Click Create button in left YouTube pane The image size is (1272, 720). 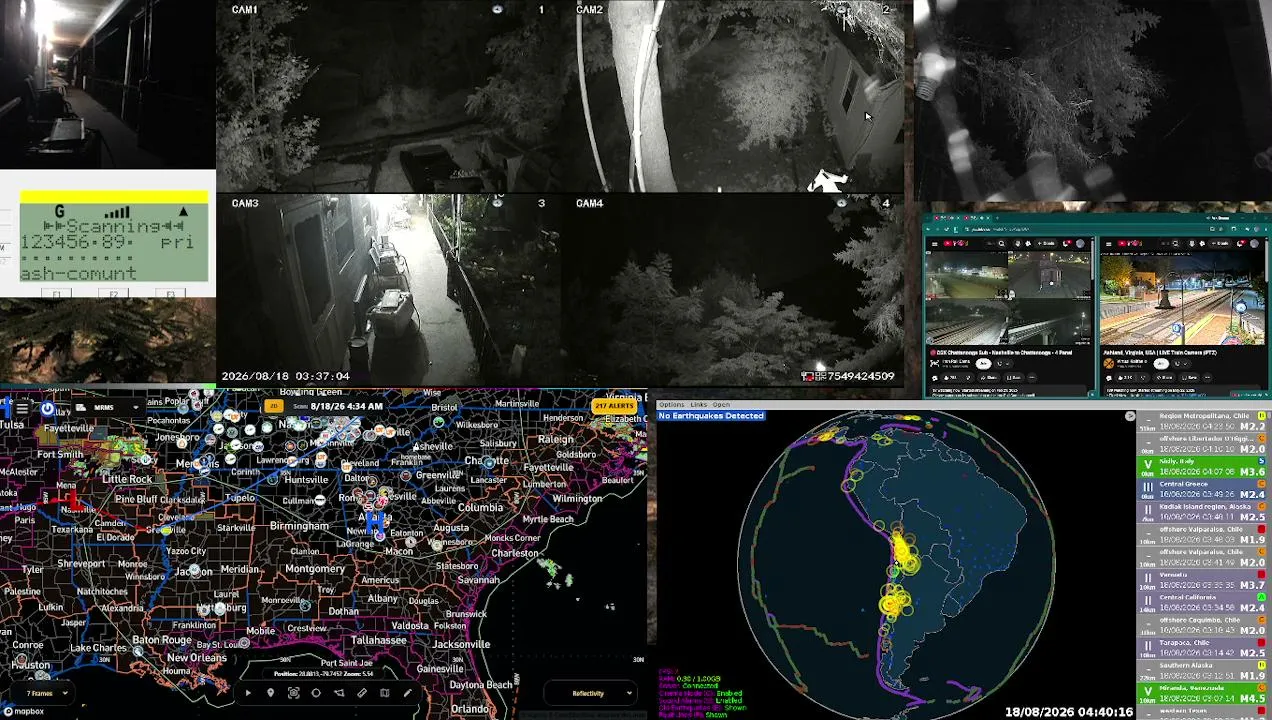(1046, 244)
